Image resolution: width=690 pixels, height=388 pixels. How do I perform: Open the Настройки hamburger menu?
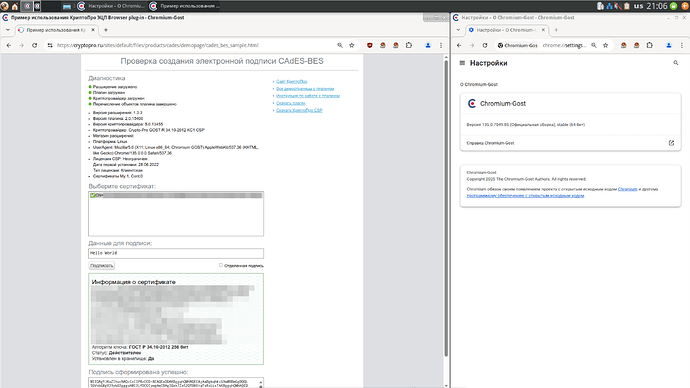(x=462, y=63)
